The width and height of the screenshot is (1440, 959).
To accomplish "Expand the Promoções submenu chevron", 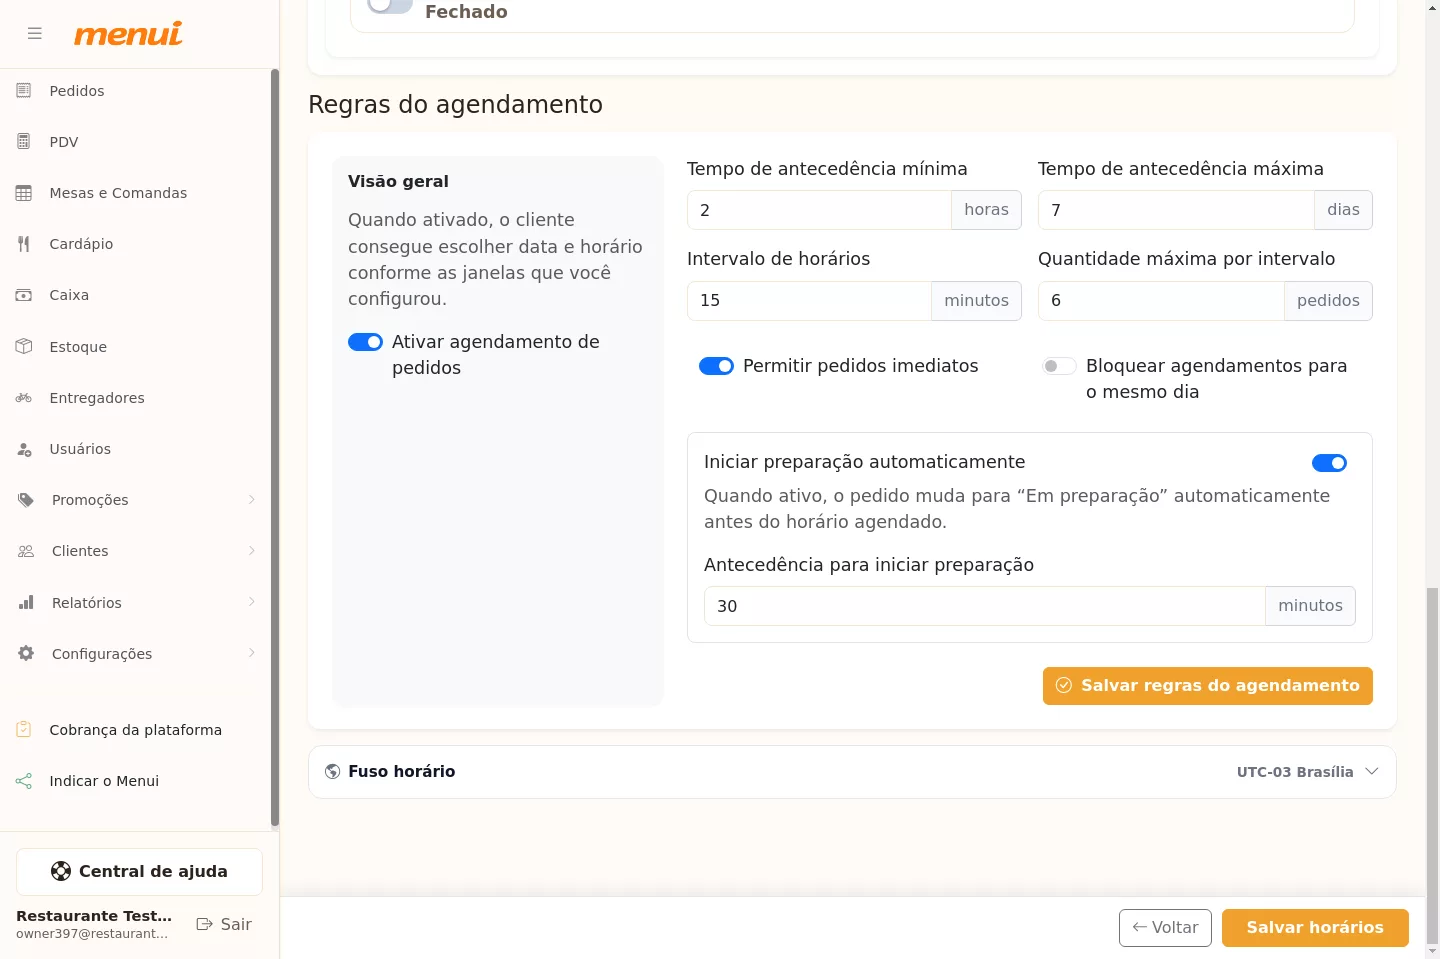I will click(x=251, y=500).
